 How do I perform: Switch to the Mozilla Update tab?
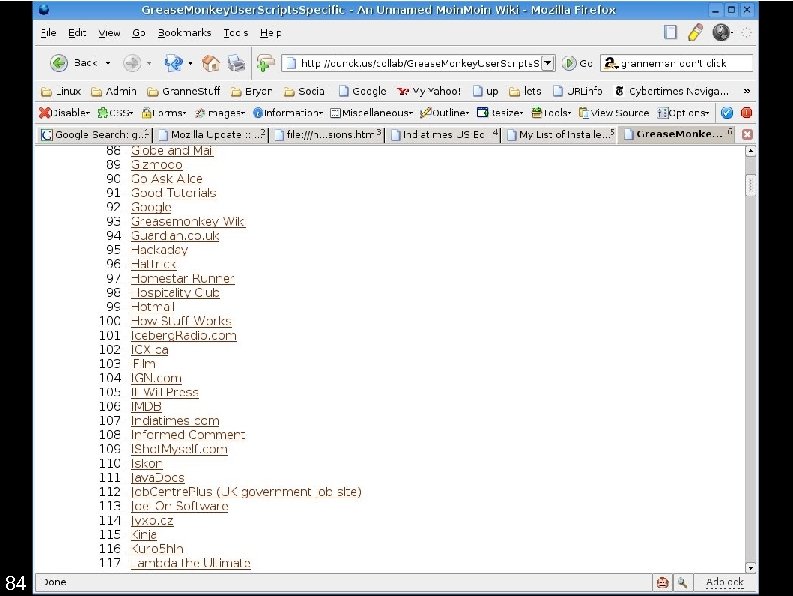[212, 135]
